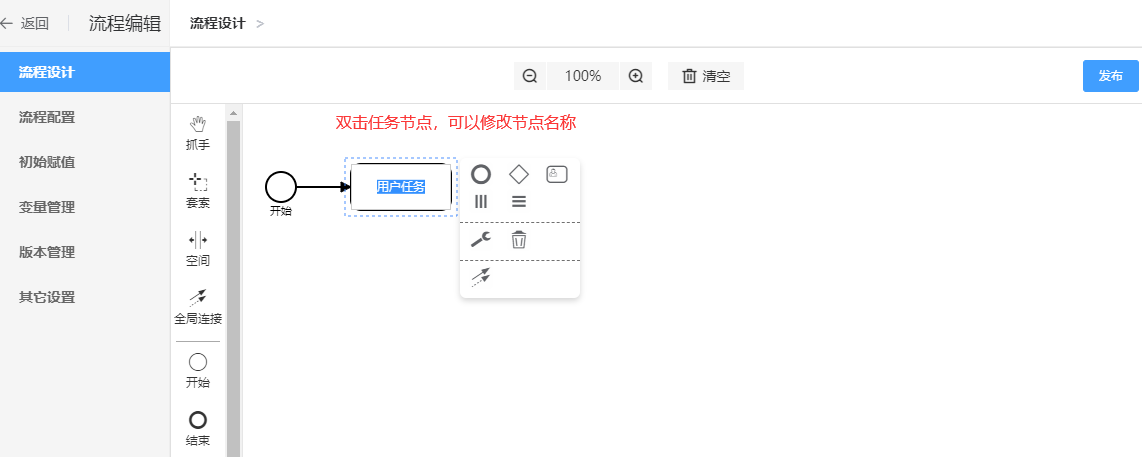Image resolution: width=1142 pixels, height=457 pixels.
Task: Select the 空间 space tool
Action: (x=197, y=249)
